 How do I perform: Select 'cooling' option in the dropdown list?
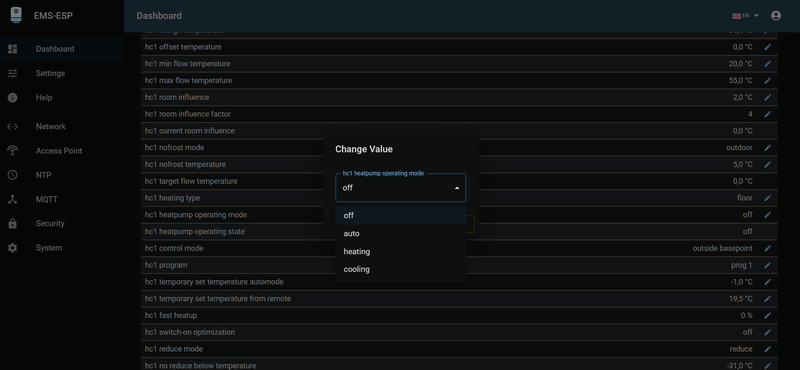coord(401,269)
